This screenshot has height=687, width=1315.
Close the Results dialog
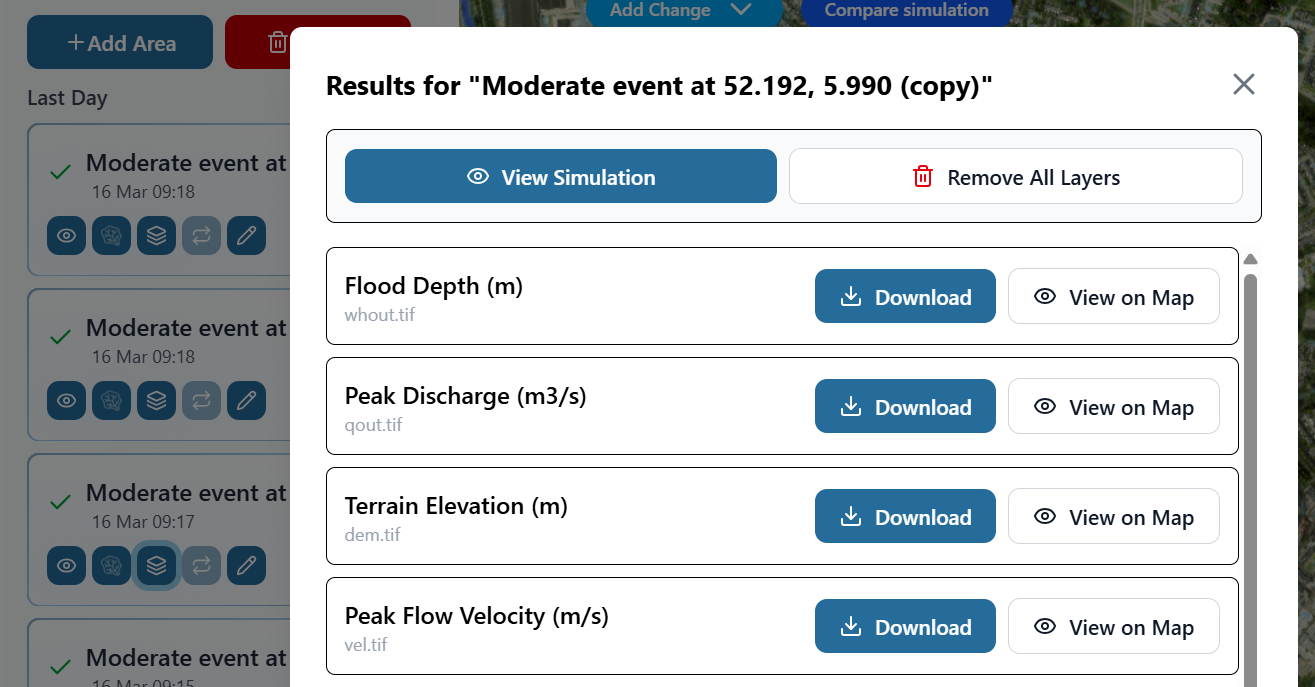[1243, 84]
